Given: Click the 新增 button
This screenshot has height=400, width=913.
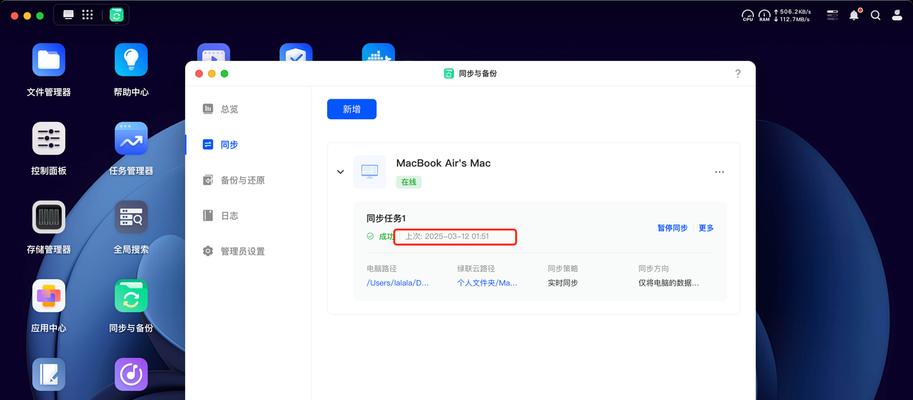Looking at the screenshot, I should pyautogui.click(x=352, y=109).
